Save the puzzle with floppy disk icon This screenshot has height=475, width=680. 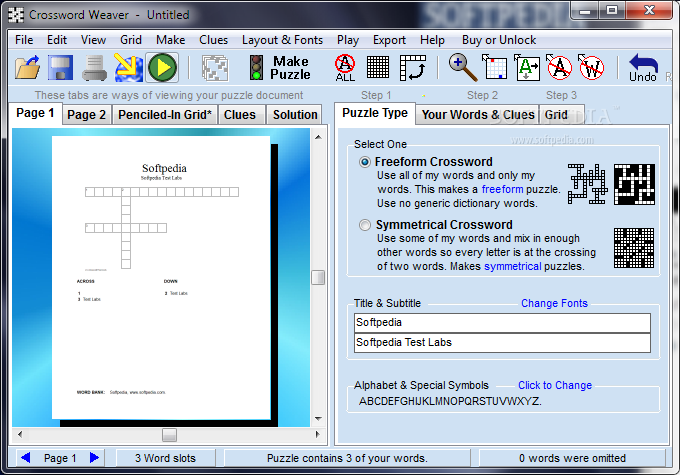point(60,67)
